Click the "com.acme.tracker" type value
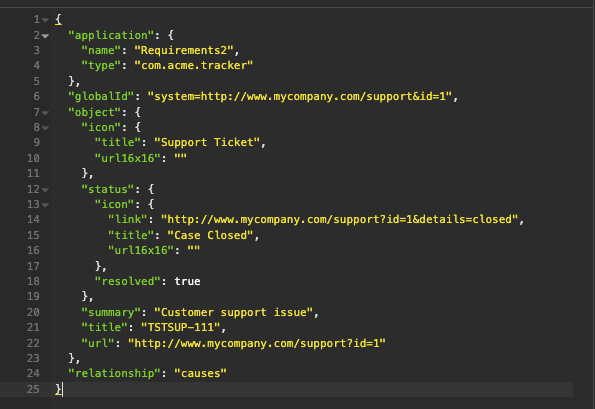This screenshot has width=595, height=409. [194, 65]
